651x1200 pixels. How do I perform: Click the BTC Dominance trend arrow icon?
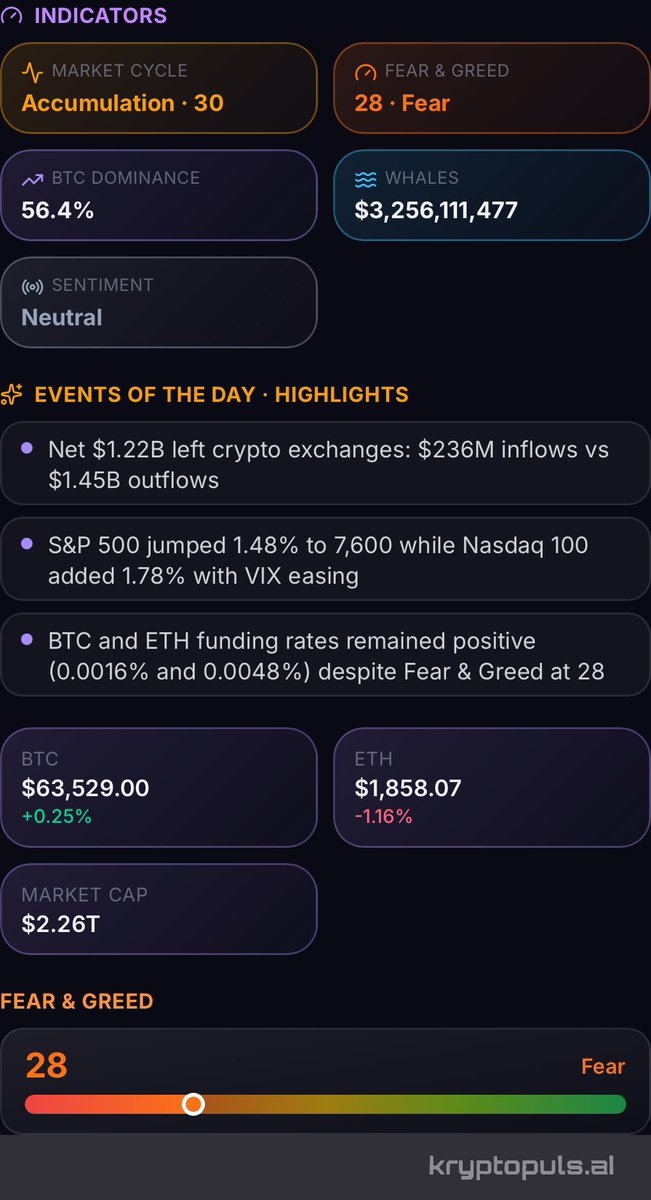(x=33, y=179)
